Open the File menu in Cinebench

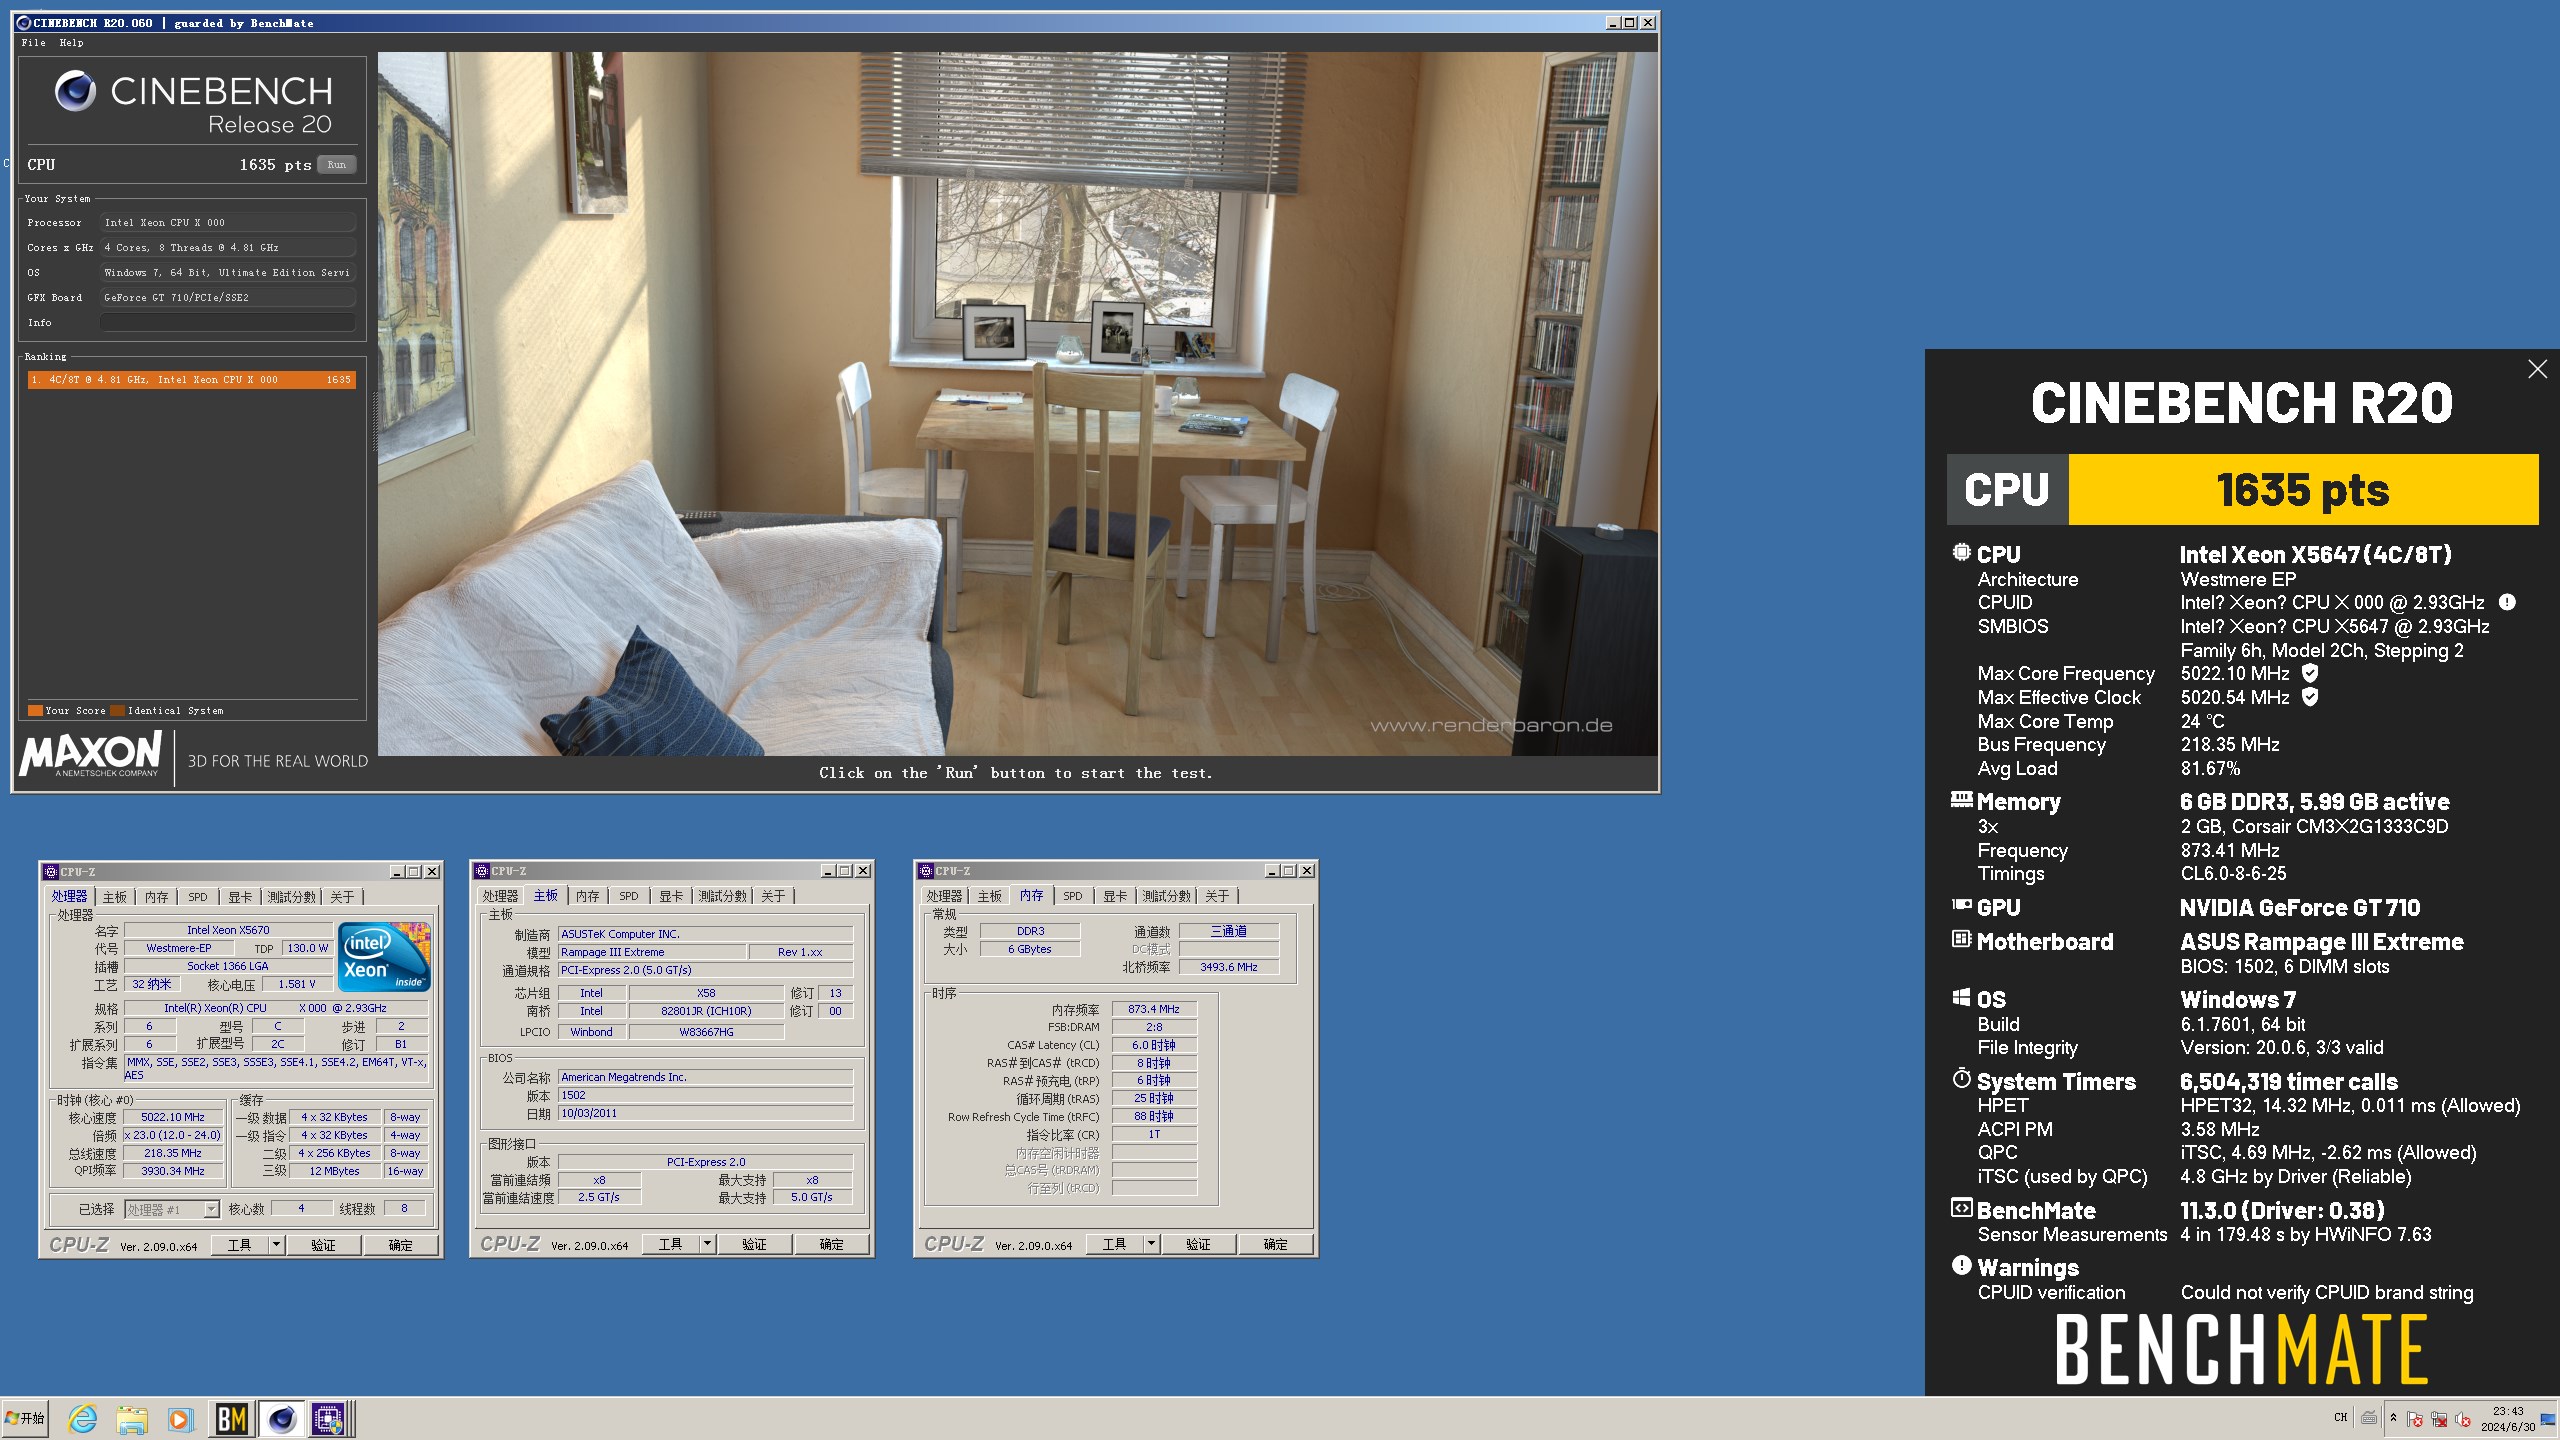[x=33, y=43]
